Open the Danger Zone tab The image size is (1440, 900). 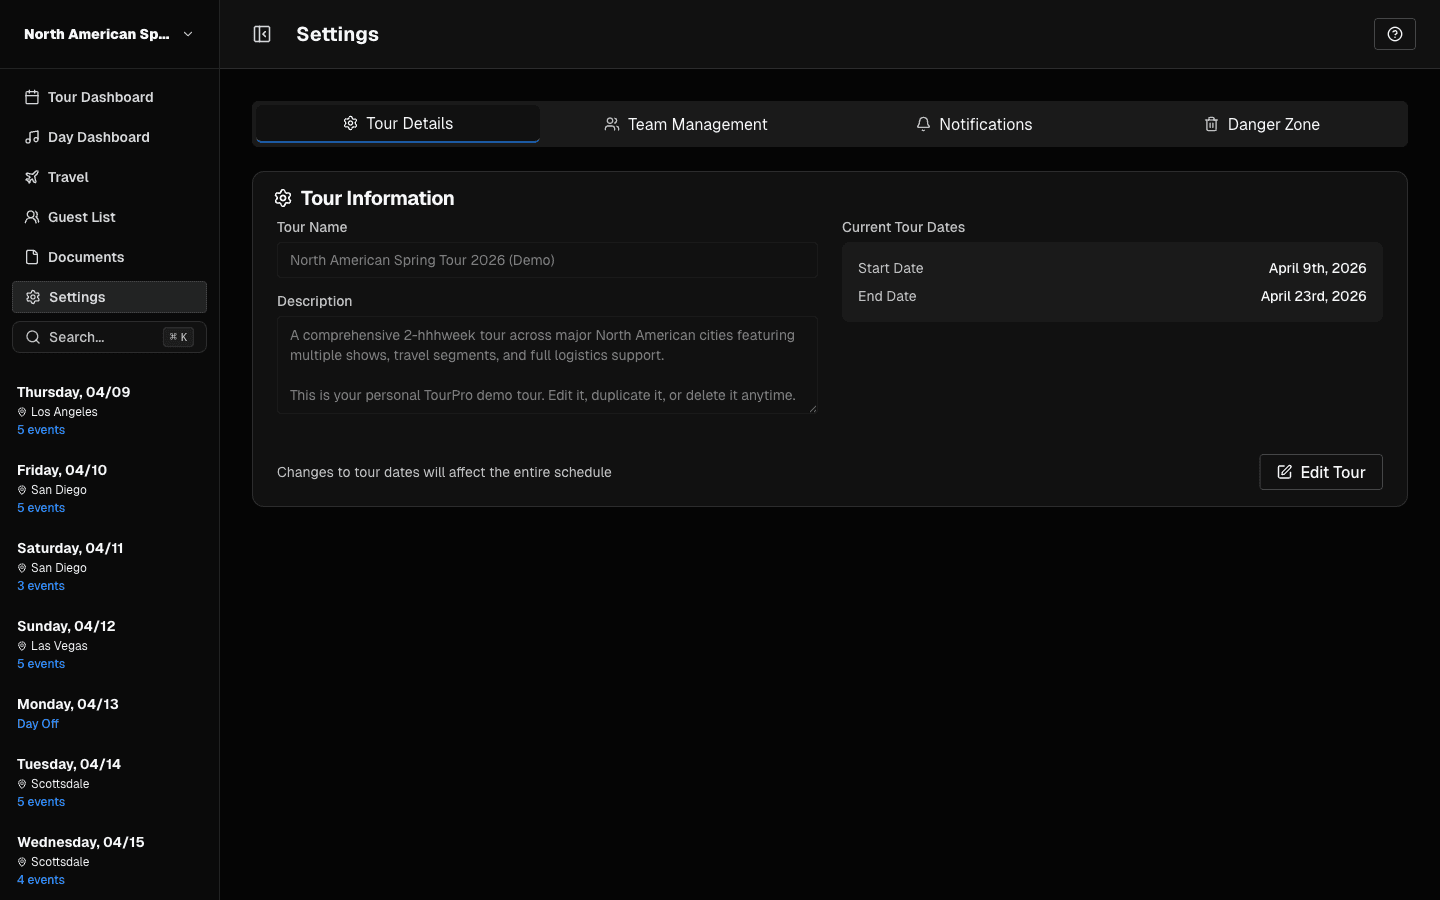coord(1261,124)
